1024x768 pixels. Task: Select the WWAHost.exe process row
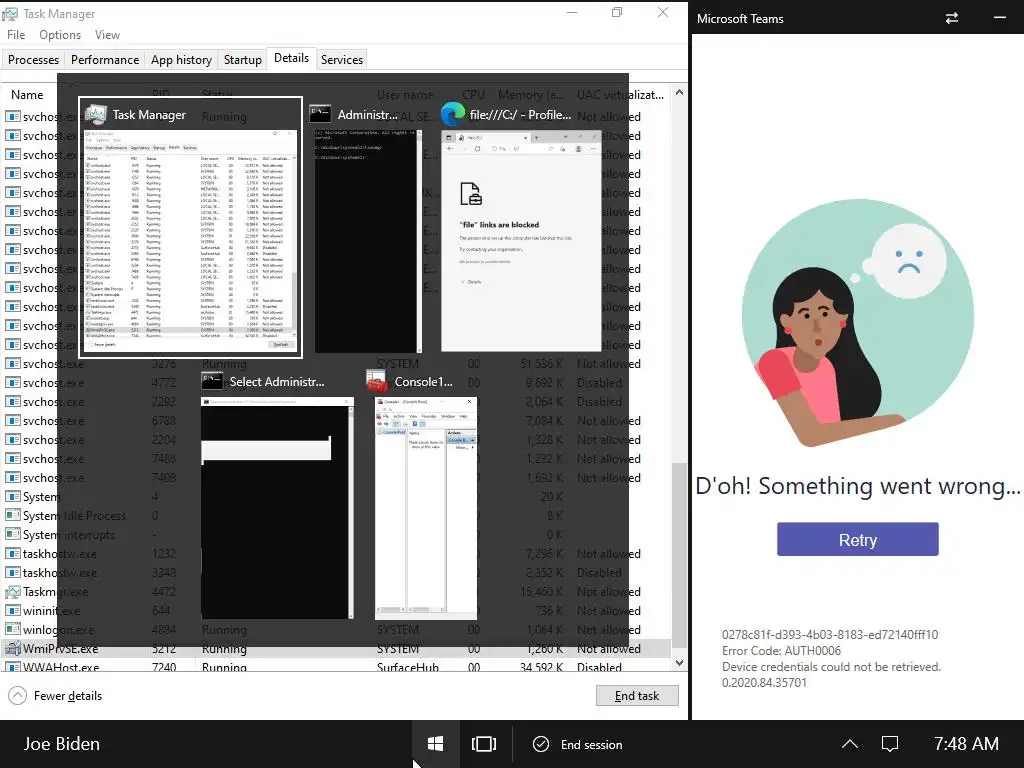click(336, 666)
